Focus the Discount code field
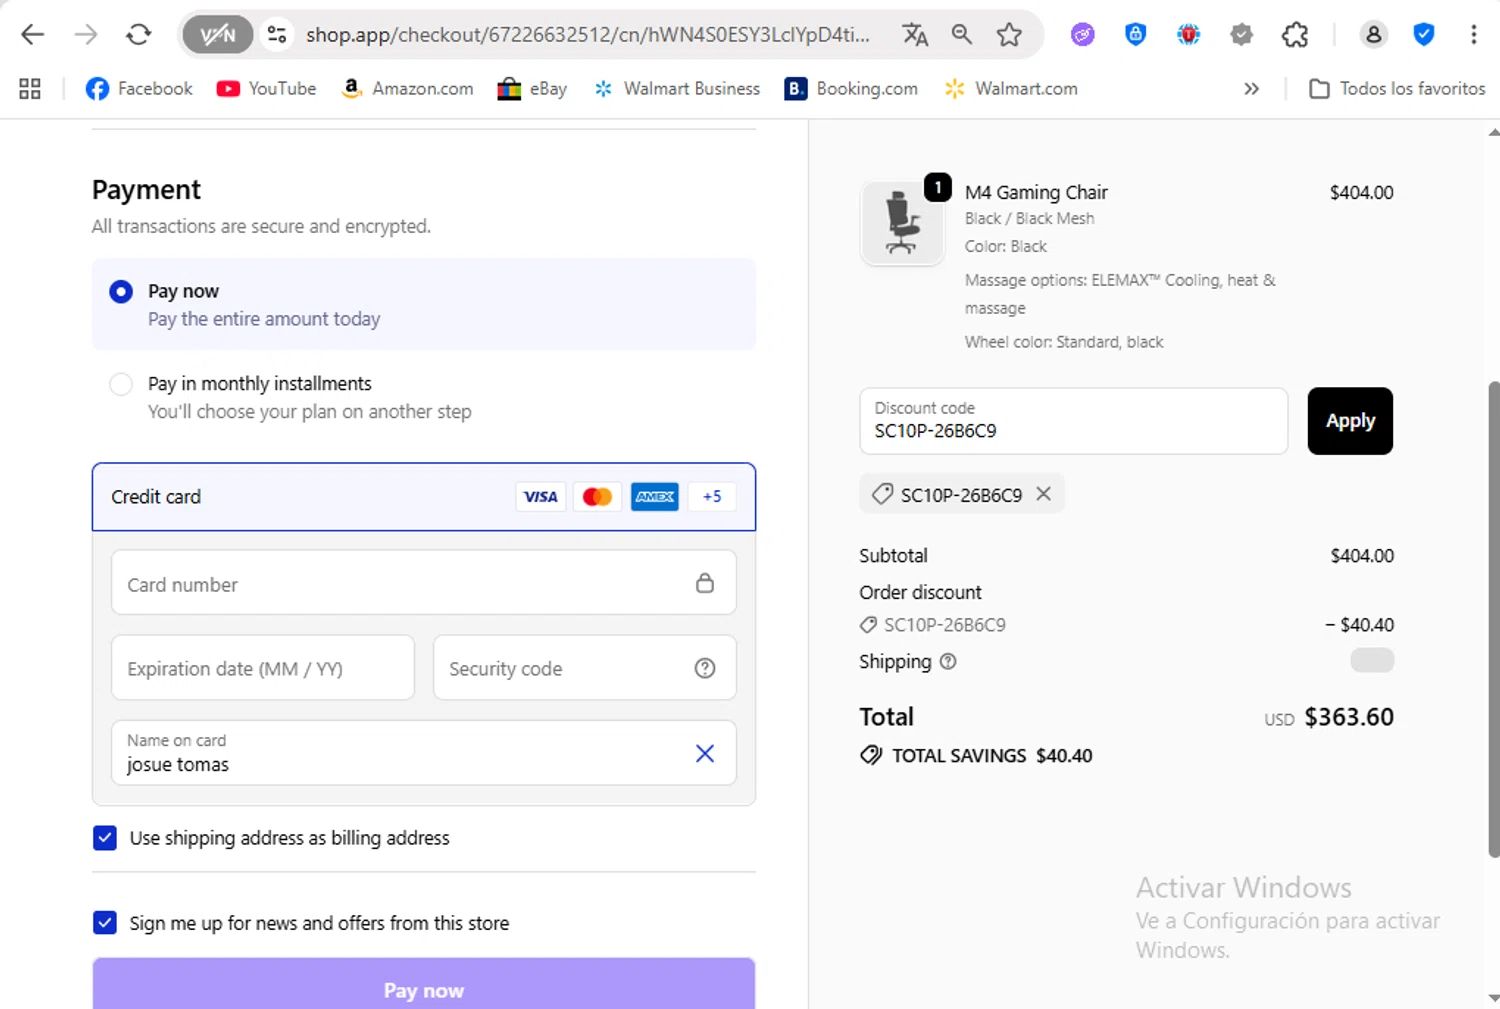The height and width of the screenshot is (1009, 1500). [1074, 421]
